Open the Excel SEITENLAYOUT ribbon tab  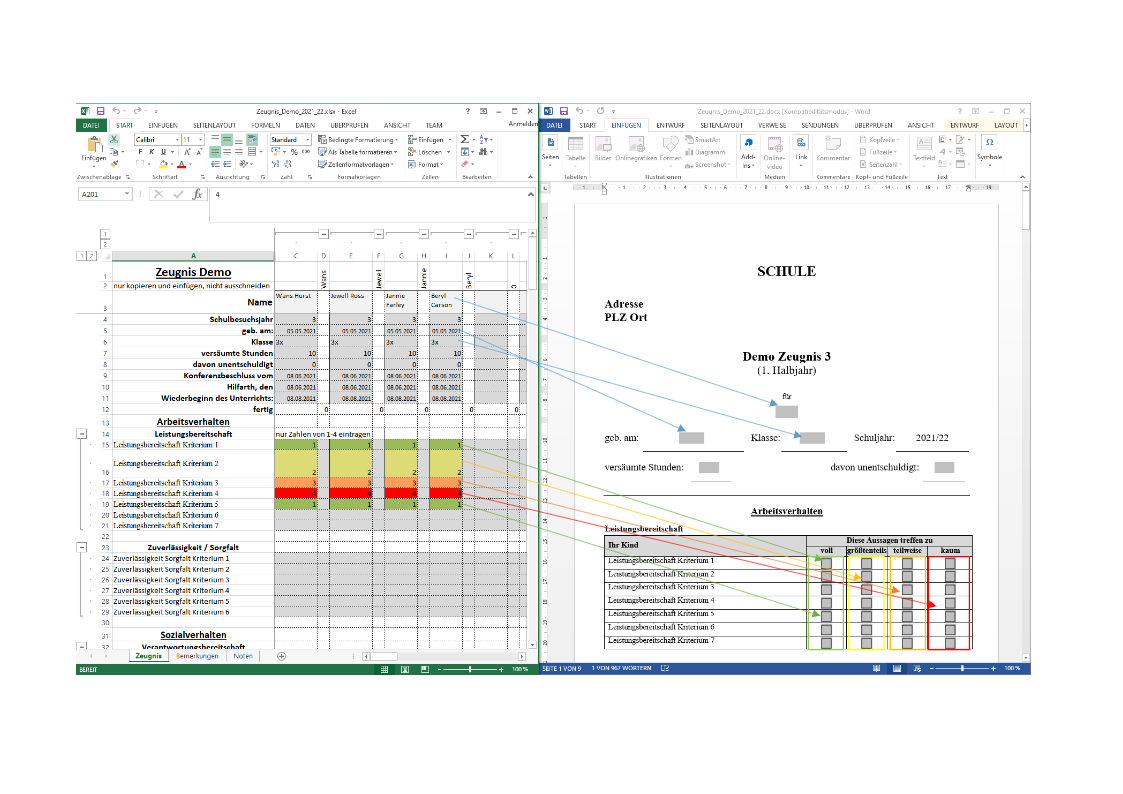click(x=214, y=125)
